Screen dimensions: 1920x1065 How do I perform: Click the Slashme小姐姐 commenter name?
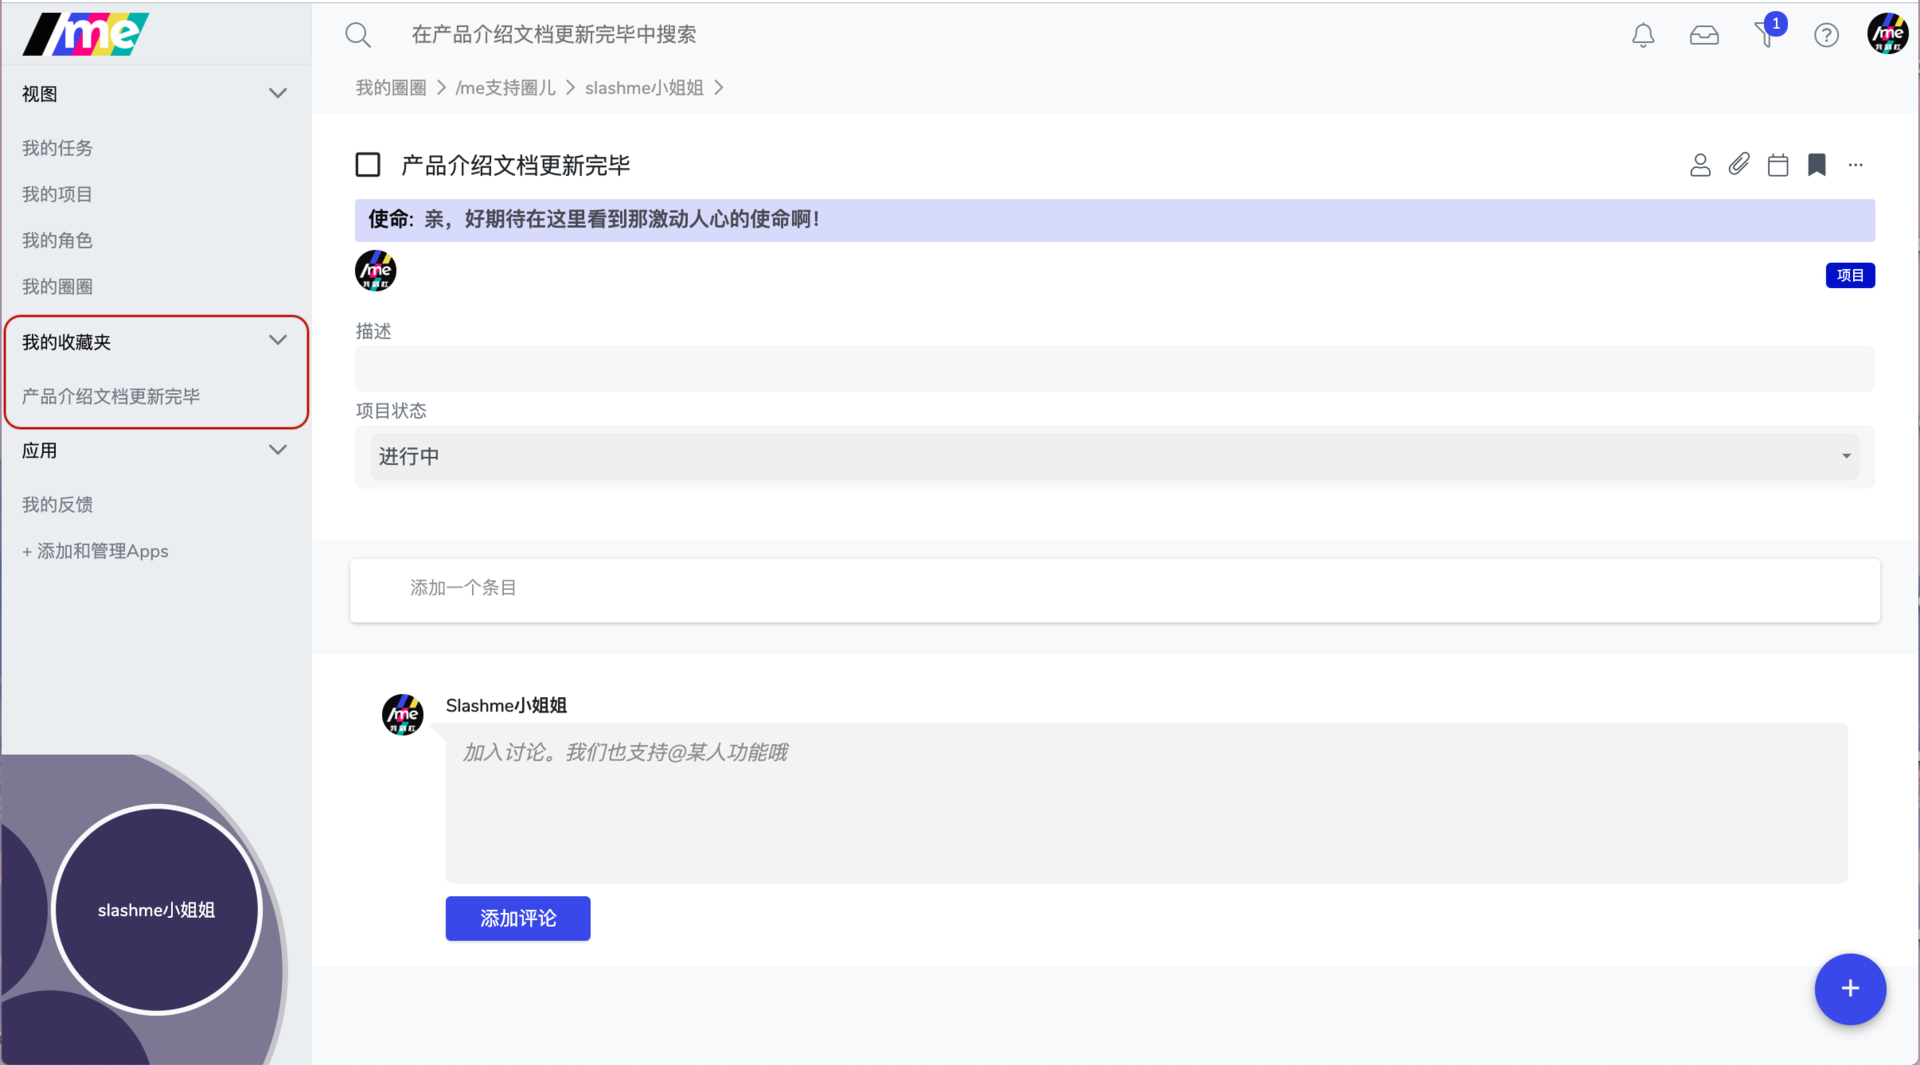coord(506,706)
